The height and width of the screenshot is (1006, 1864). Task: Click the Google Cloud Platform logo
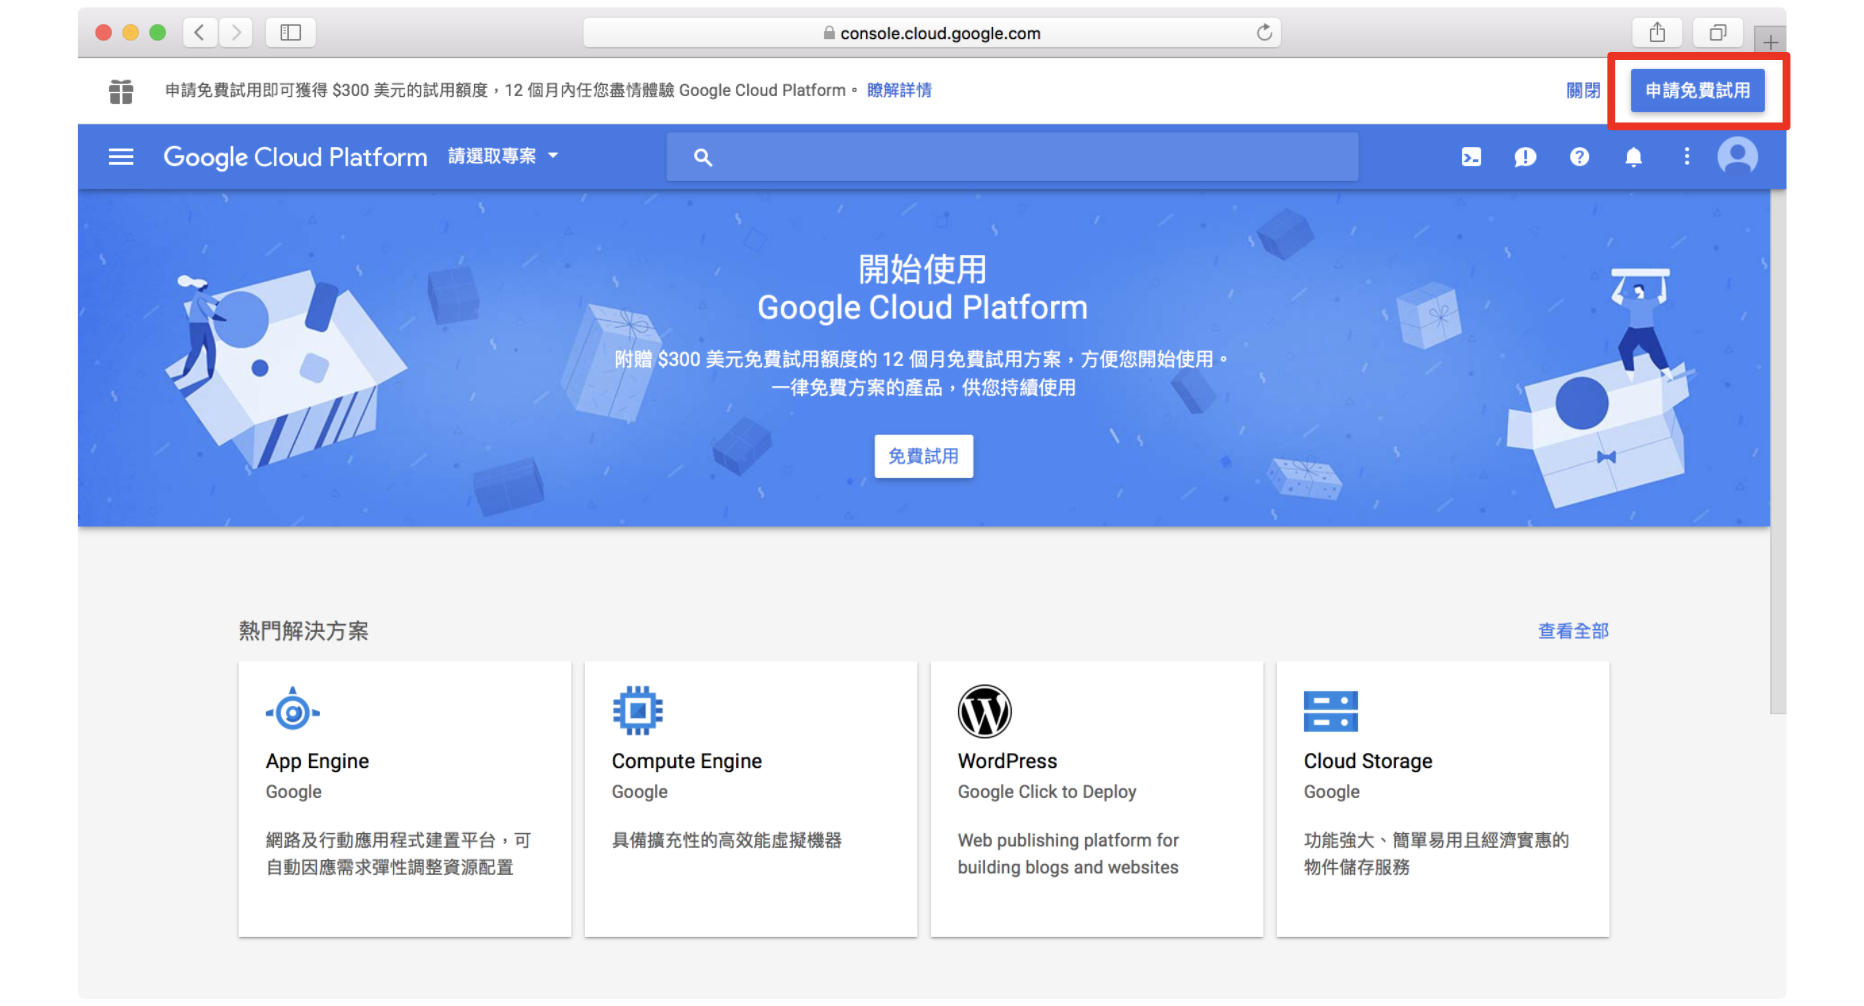click(295, 157)
